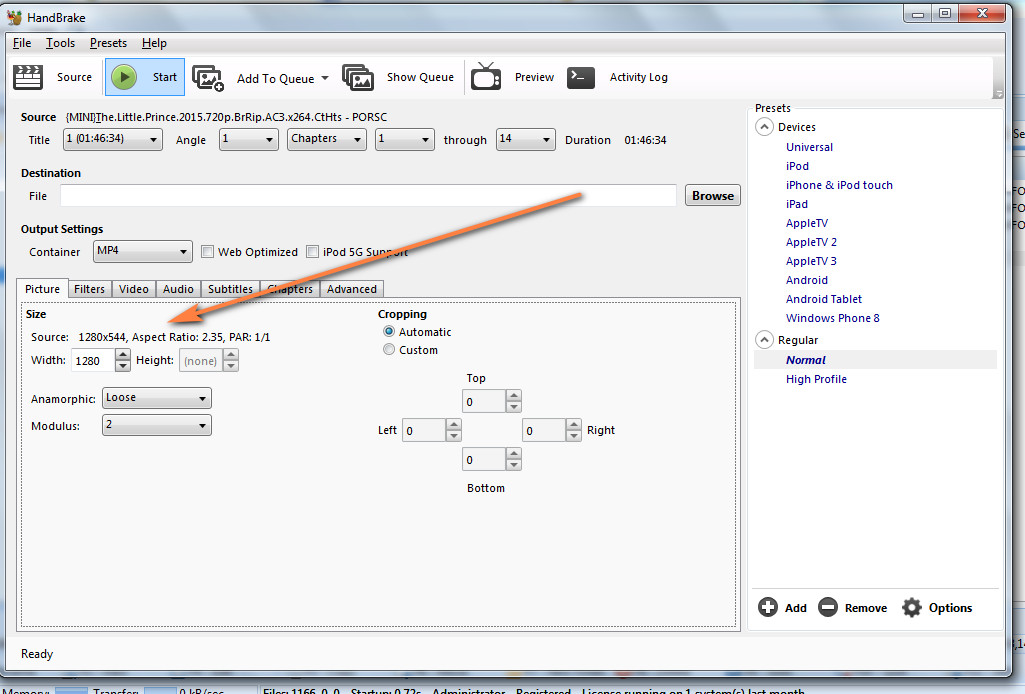Open the Presets menu
The height and width of the screenshot is (694, 1025).
[108, 43]
